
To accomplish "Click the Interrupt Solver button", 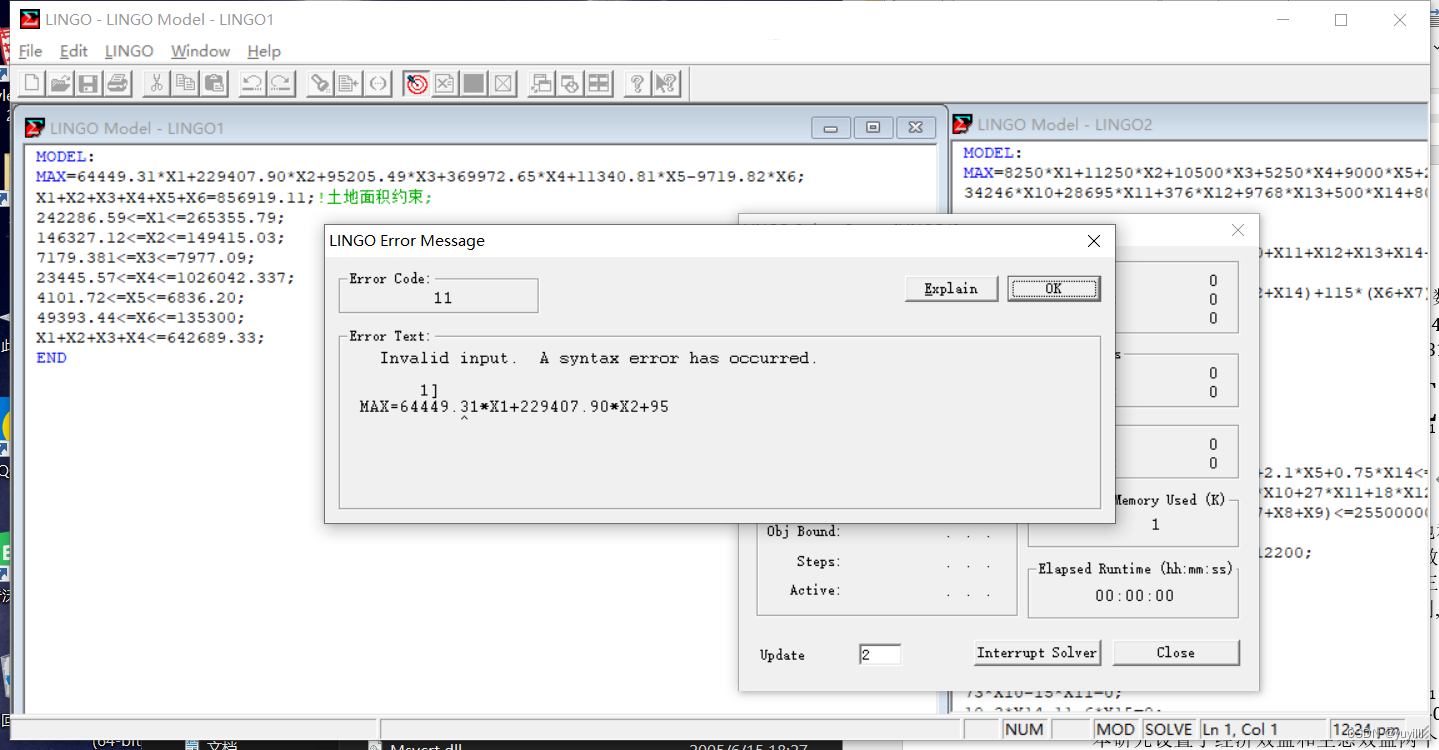I will point(1037,653).
